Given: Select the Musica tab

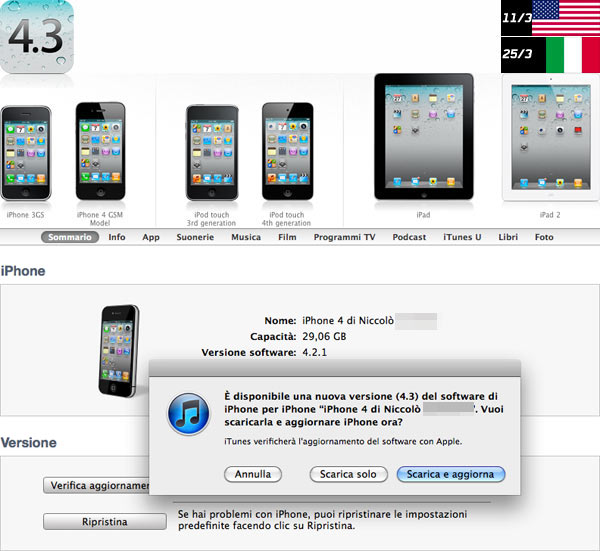Looking at the screenshot, I should (x=246, y=237).
